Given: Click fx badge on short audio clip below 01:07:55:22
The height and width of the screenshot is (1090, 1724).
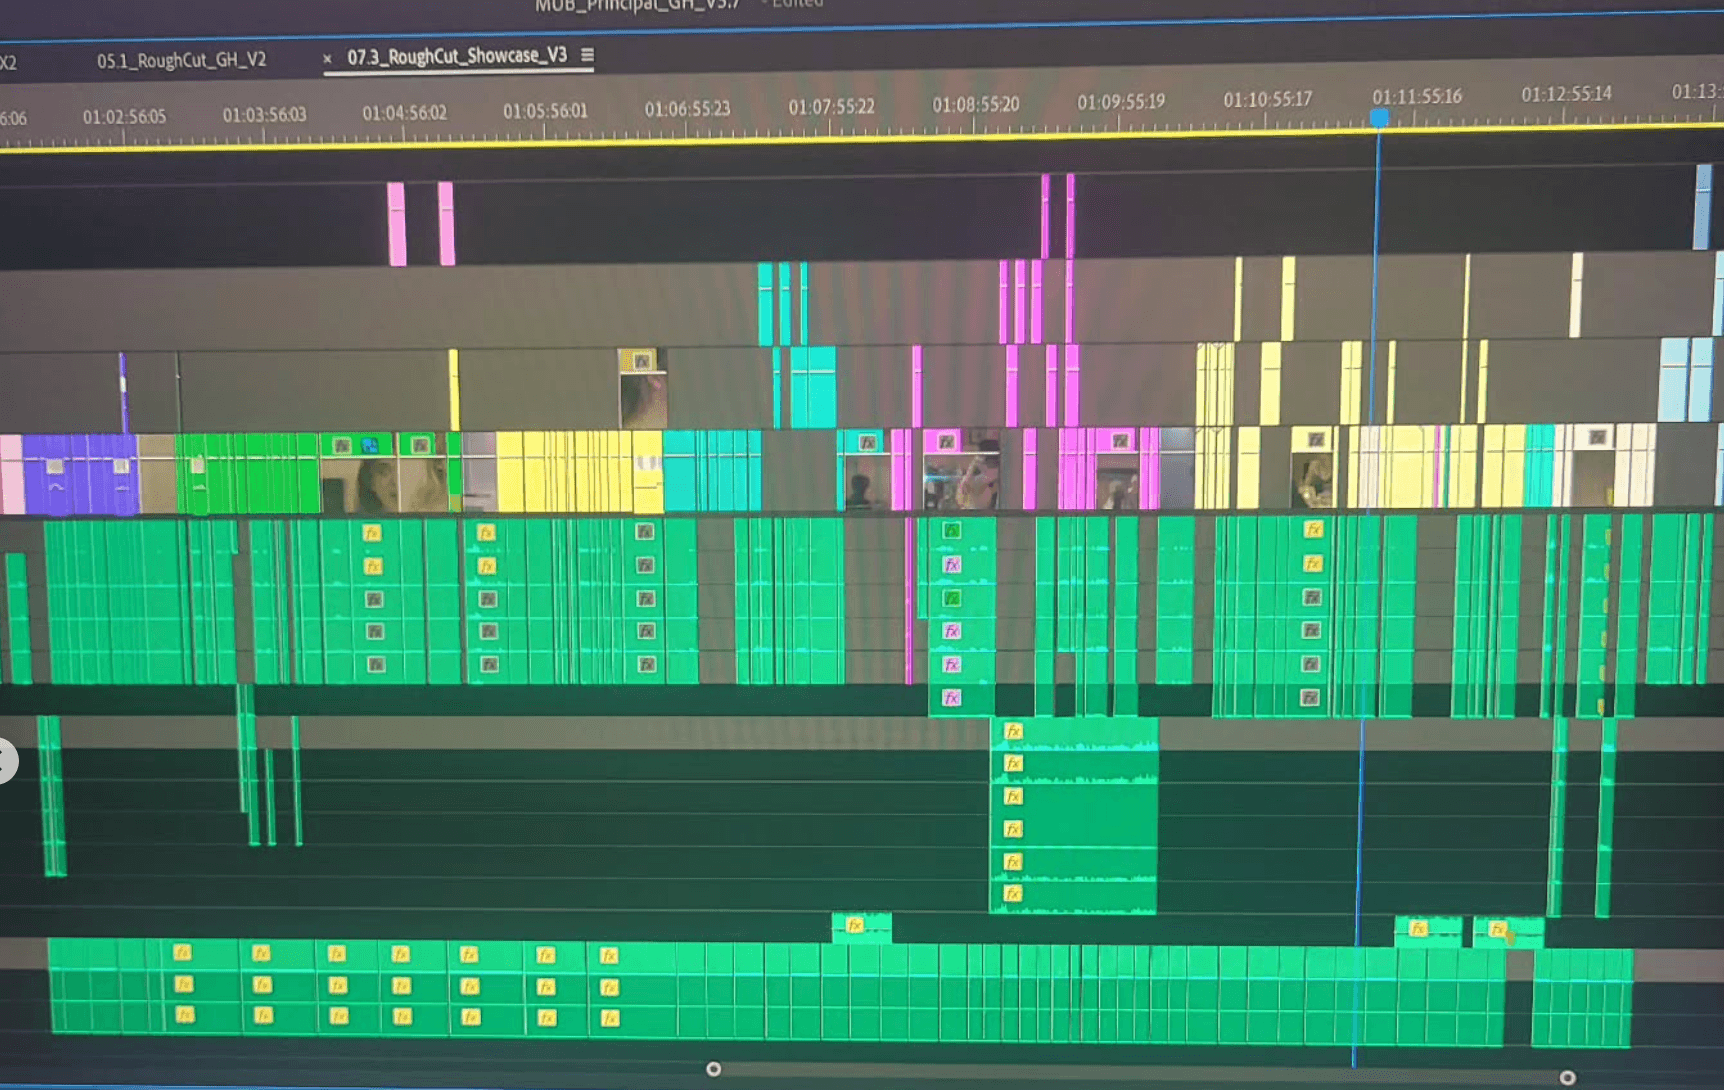Looking at the screenshot, I should [x=855, y=926].
